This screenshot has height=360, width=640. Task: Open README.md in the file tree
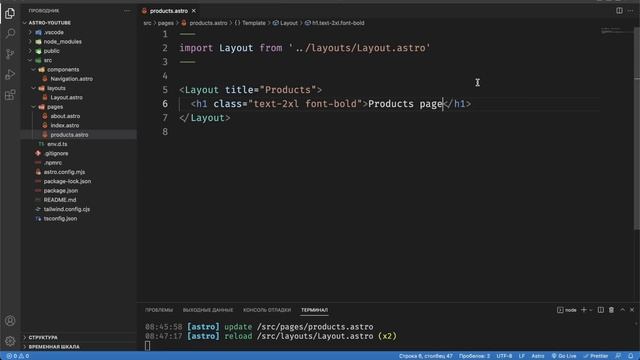pyautogui.click(x=60, y=200)
